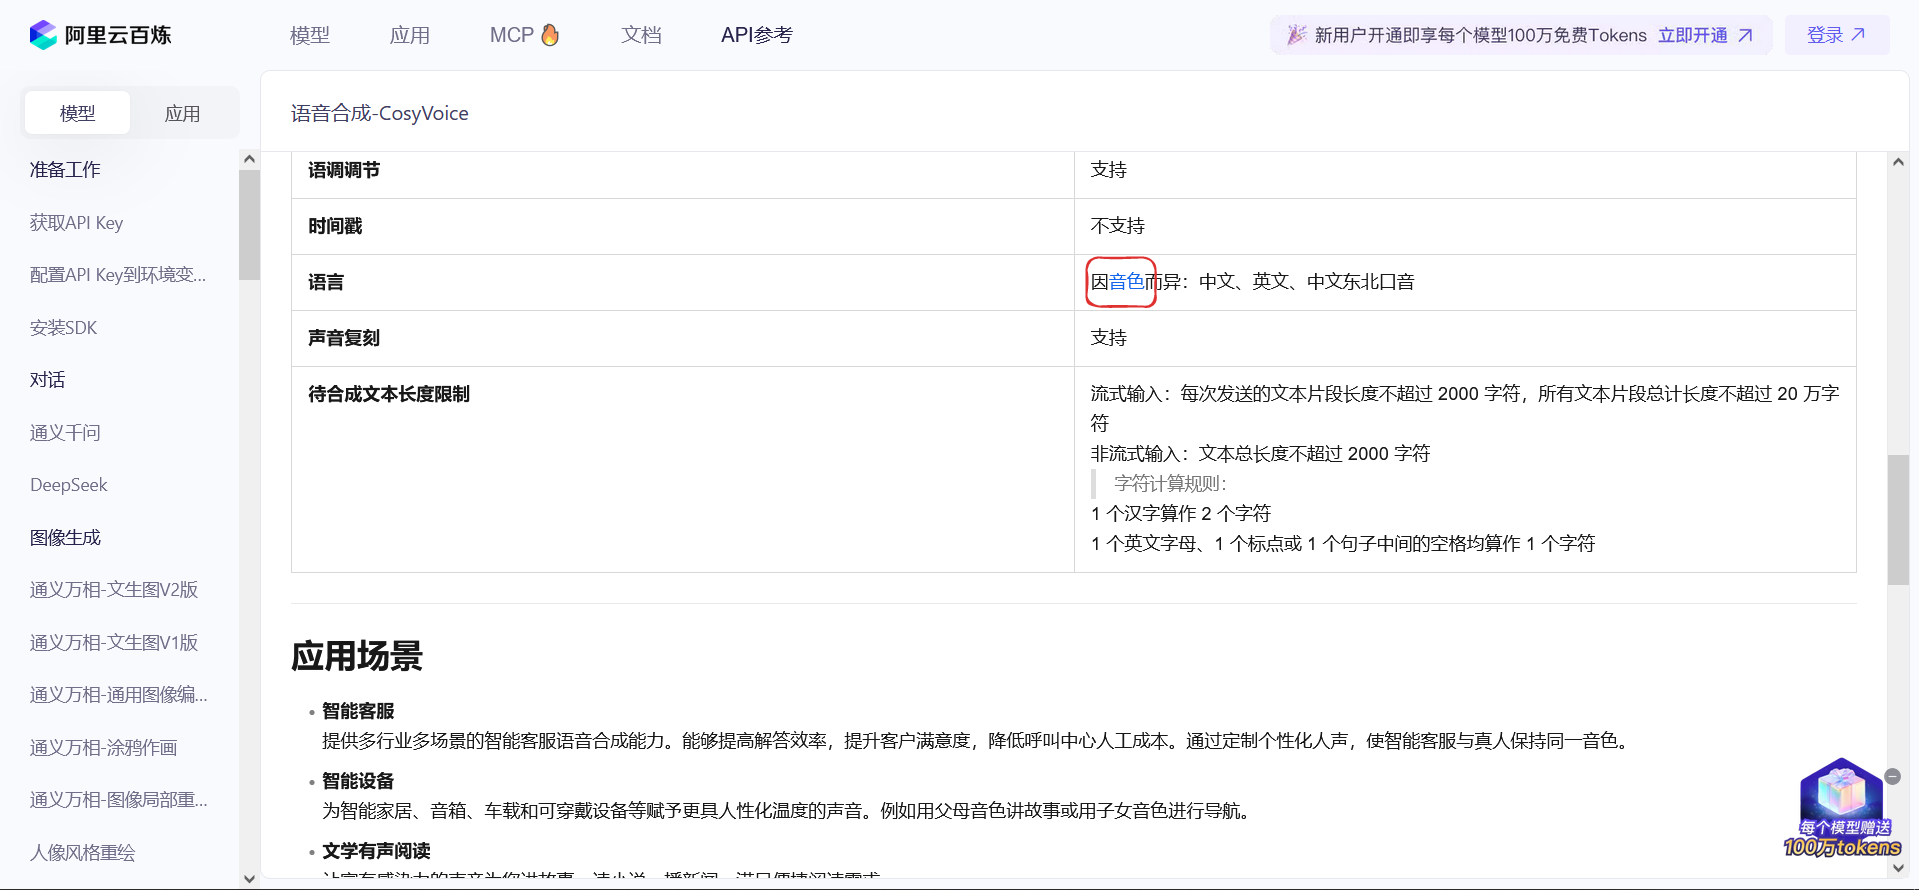
Task: Click the 图像生成 sidebar section heading
Action: point(65,538)
